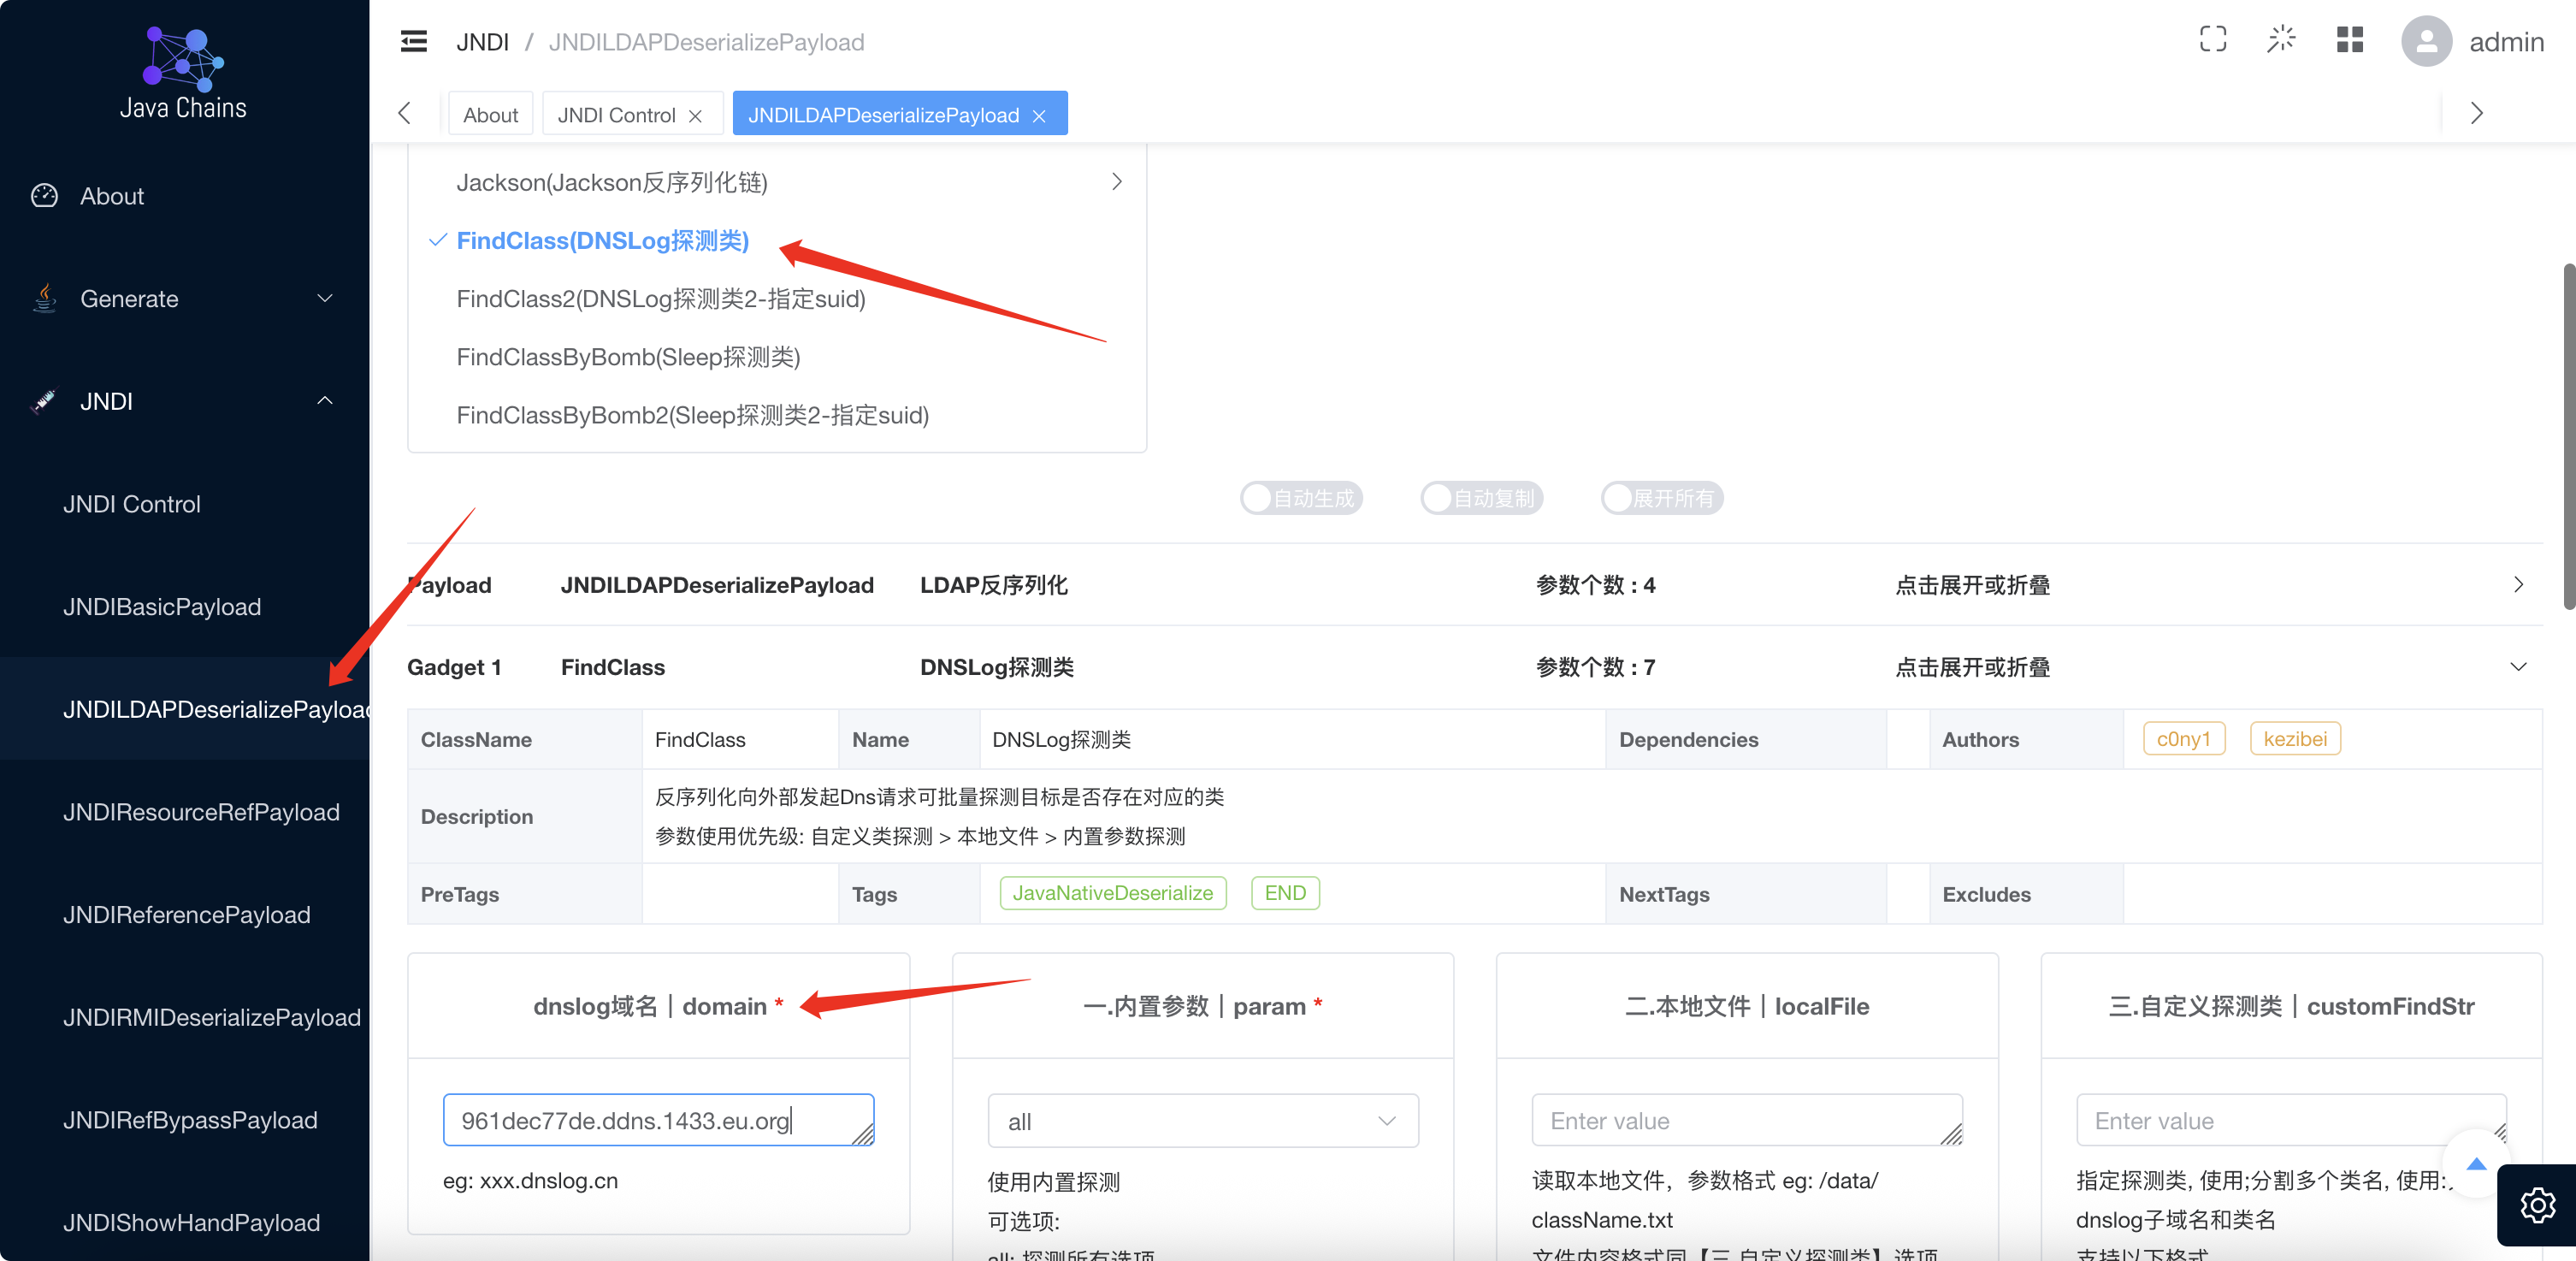Click the back-to-top arrow button
The width and height of the screenshot is (2576, 1261).
click(x=2476, y=1163)
